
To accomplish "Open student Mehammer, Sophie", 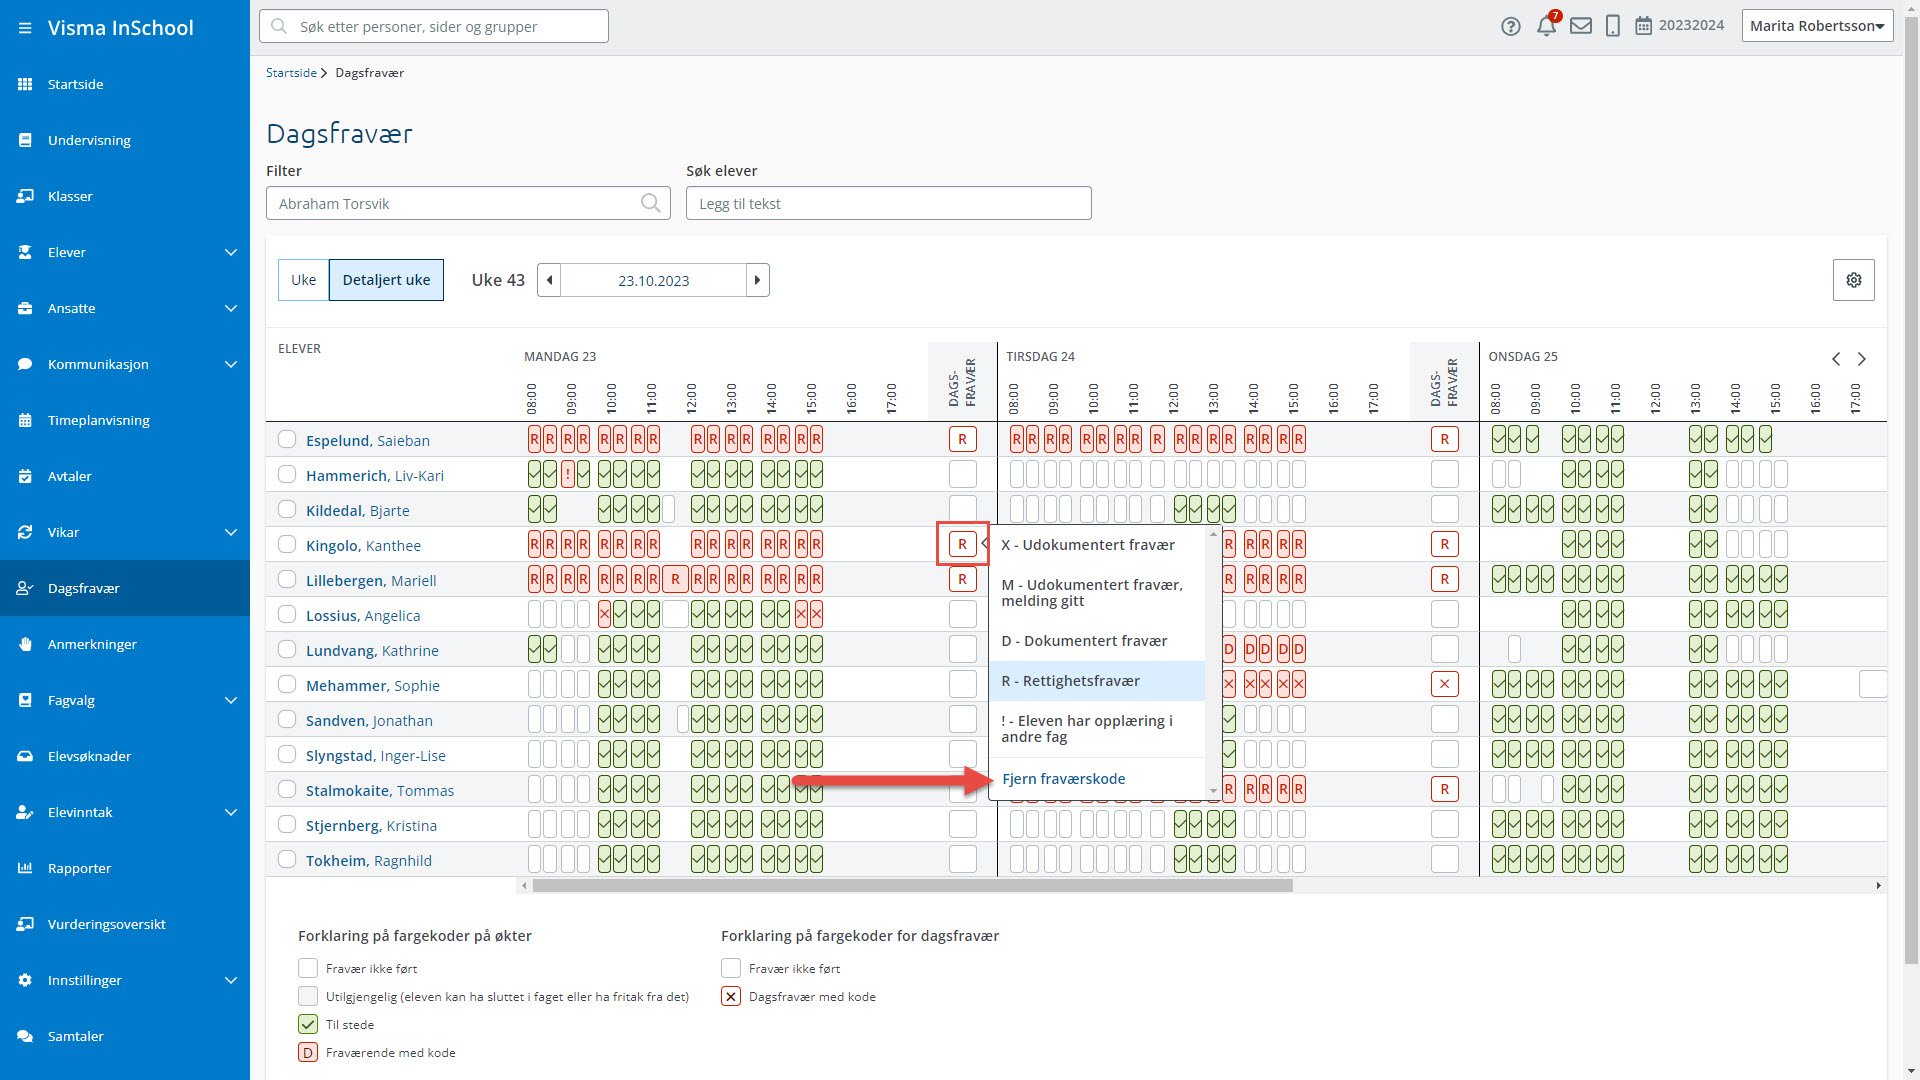I will [373, 685].
